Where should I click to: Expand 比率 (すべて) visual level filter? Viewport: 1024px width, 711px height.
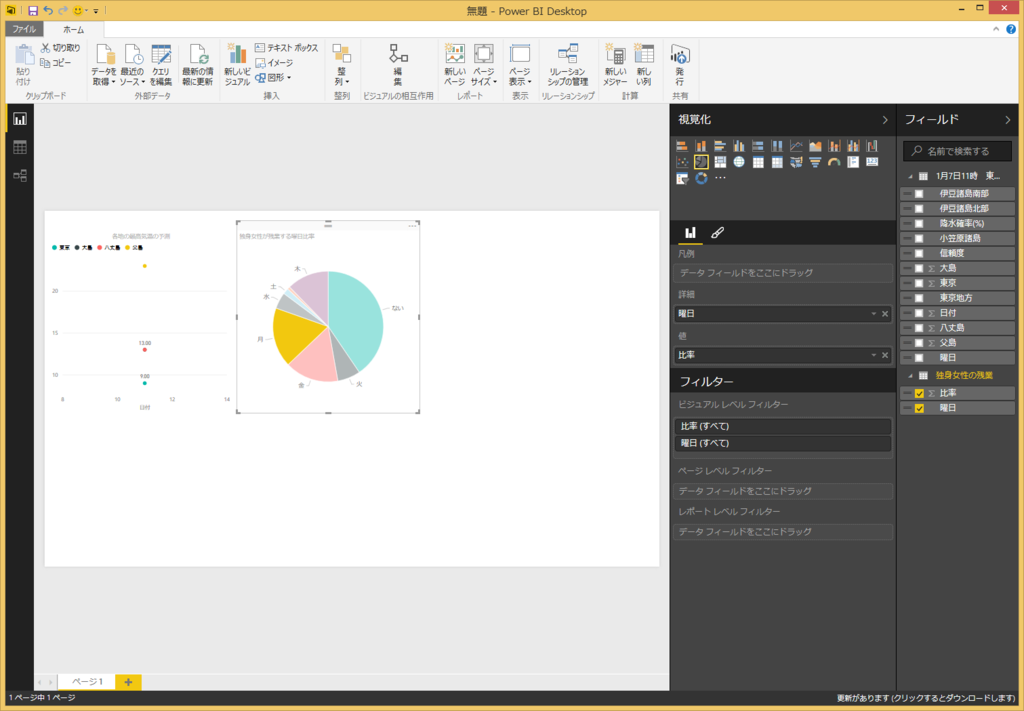[782, 426]
